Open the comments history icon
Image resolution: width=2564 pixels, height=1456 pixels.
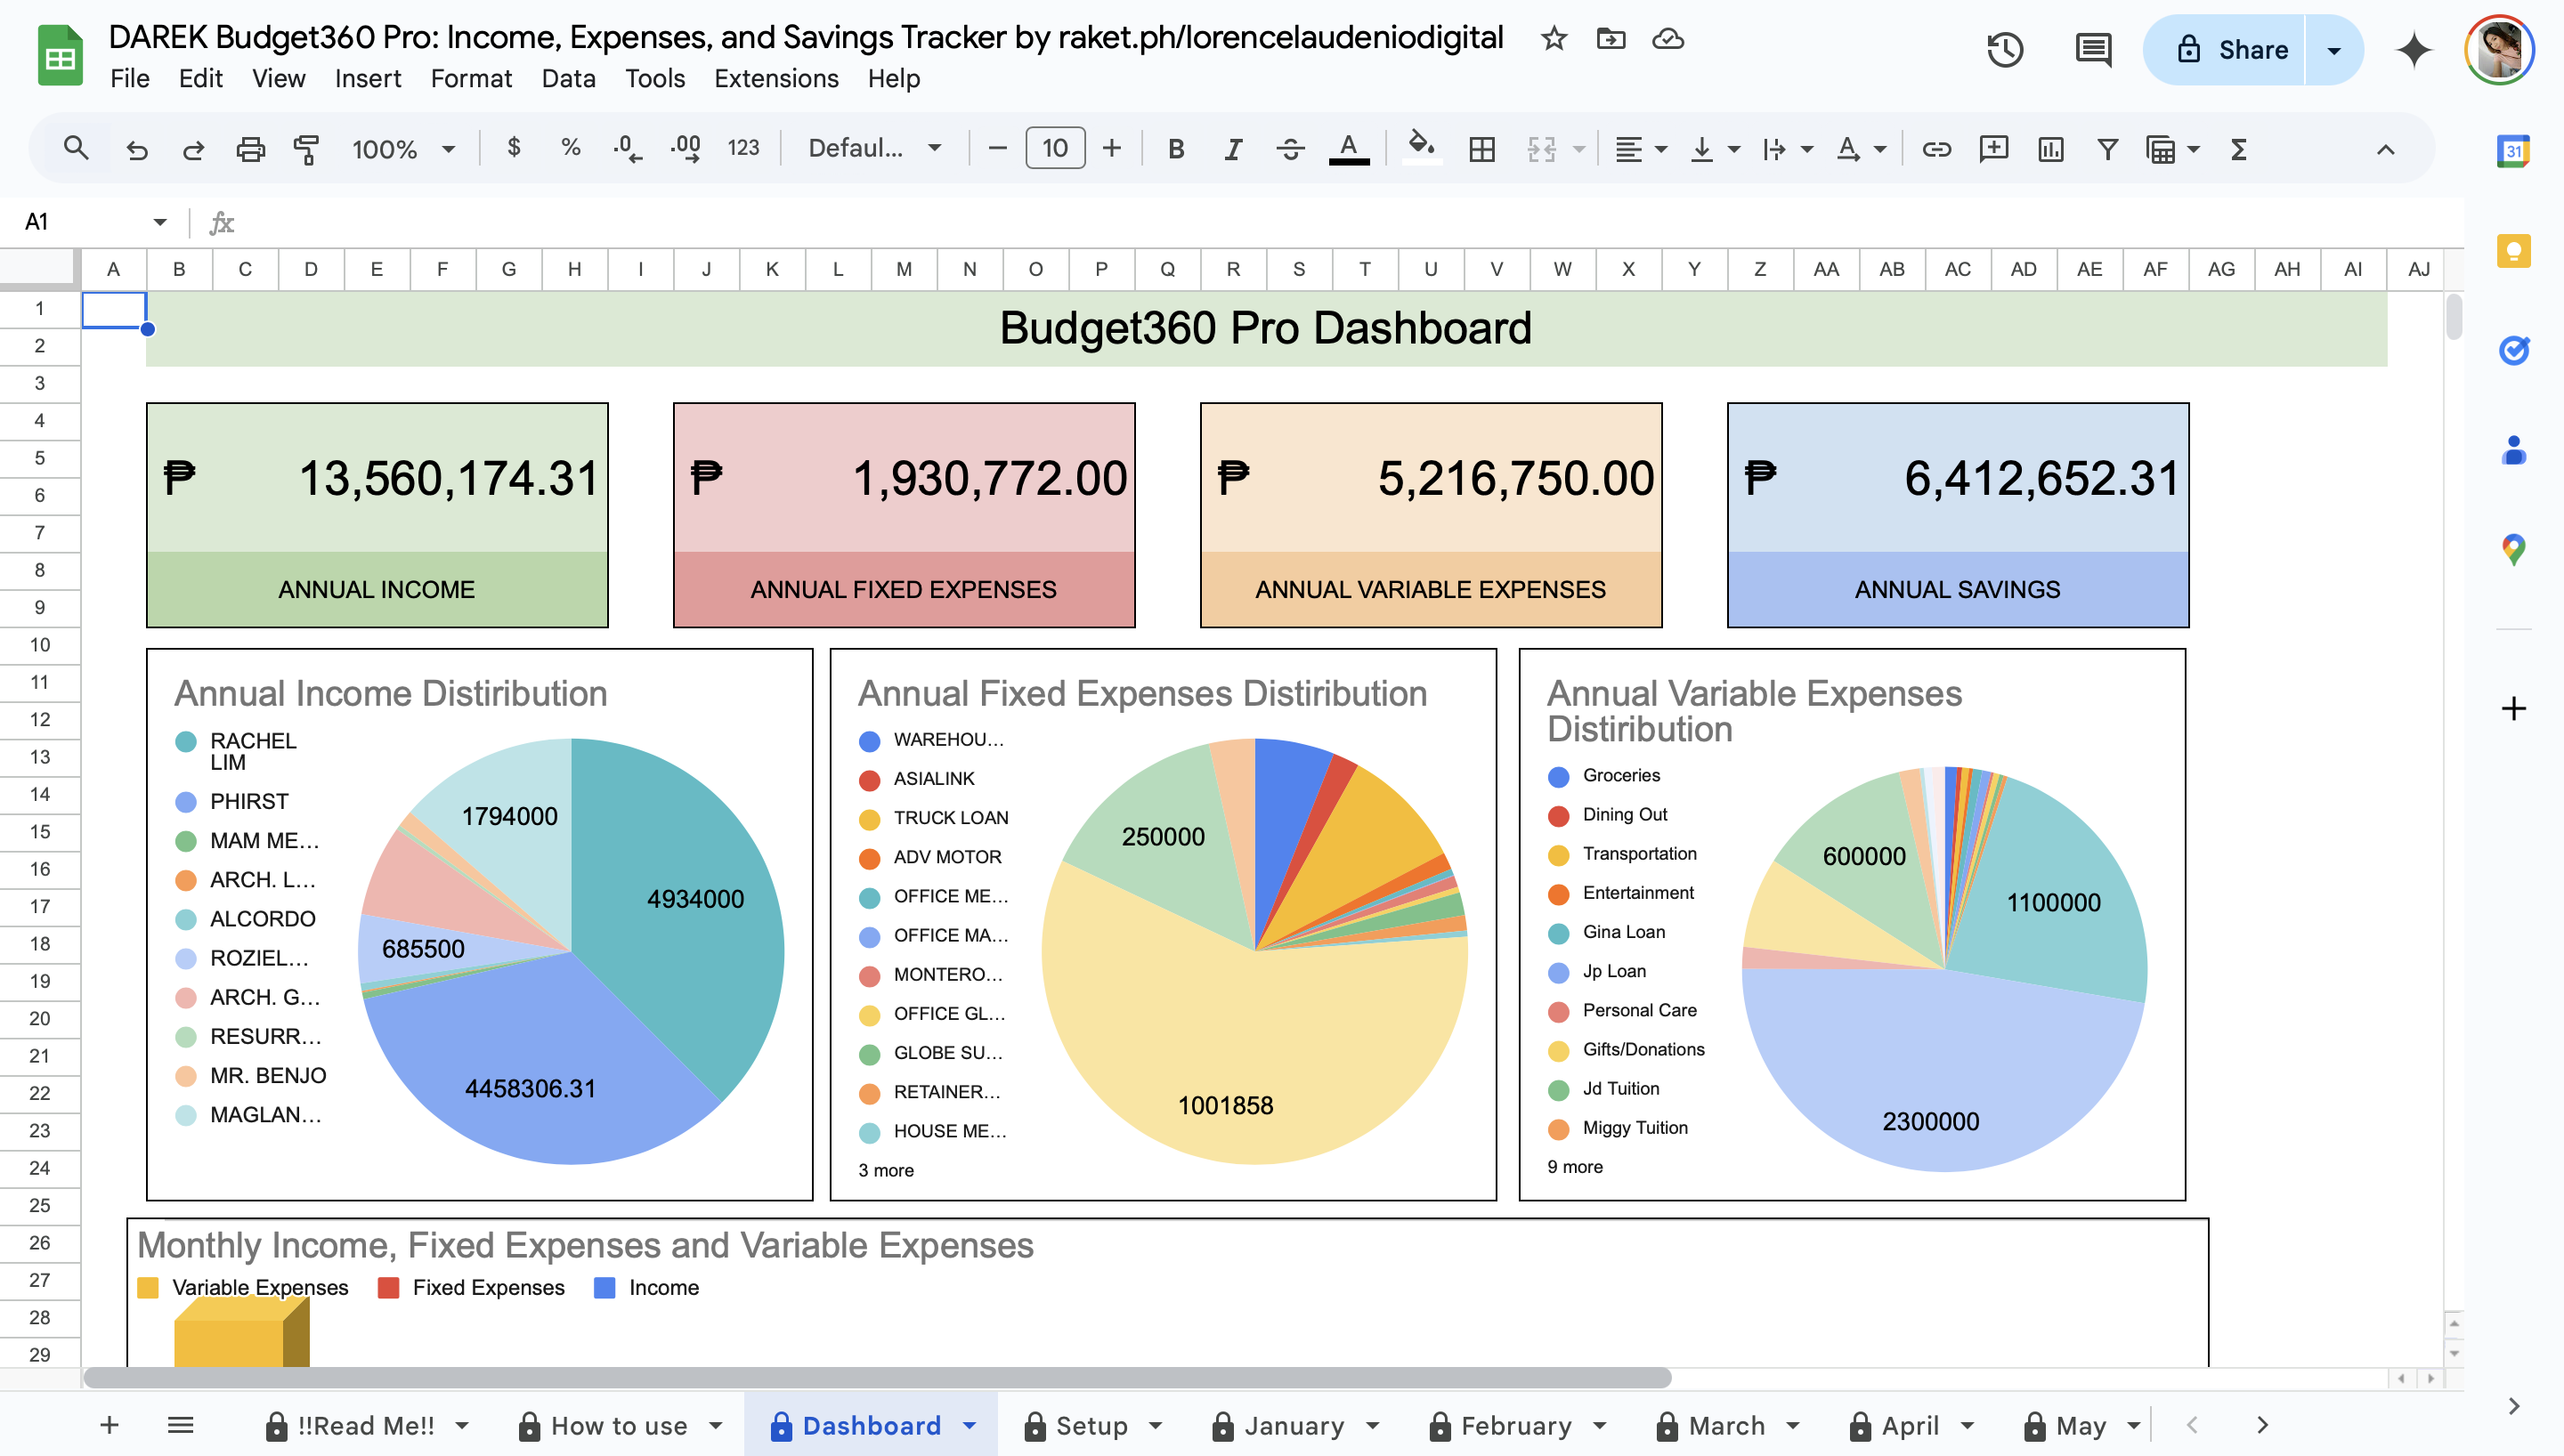(x=2092, y=50)
